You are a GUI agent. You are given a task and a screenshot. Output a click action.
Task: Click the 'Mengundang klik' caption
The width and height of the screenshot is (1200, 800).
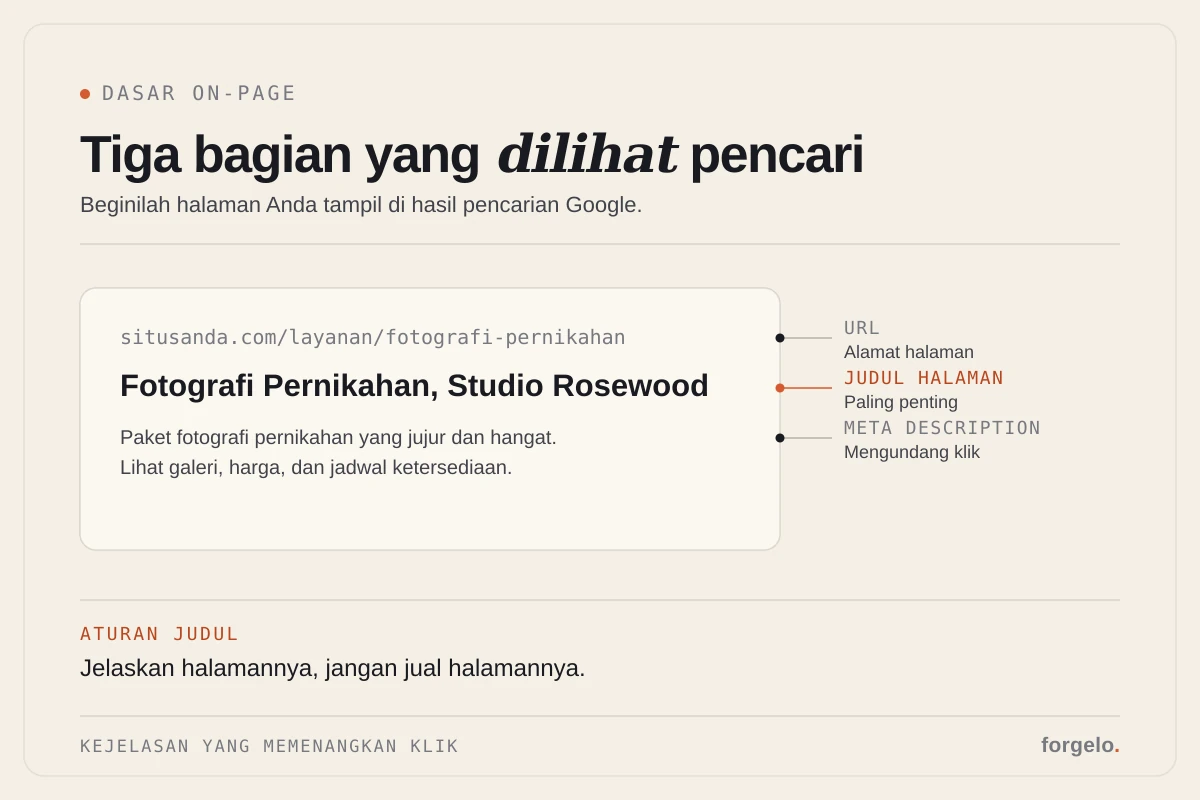[x=911, y=452]
